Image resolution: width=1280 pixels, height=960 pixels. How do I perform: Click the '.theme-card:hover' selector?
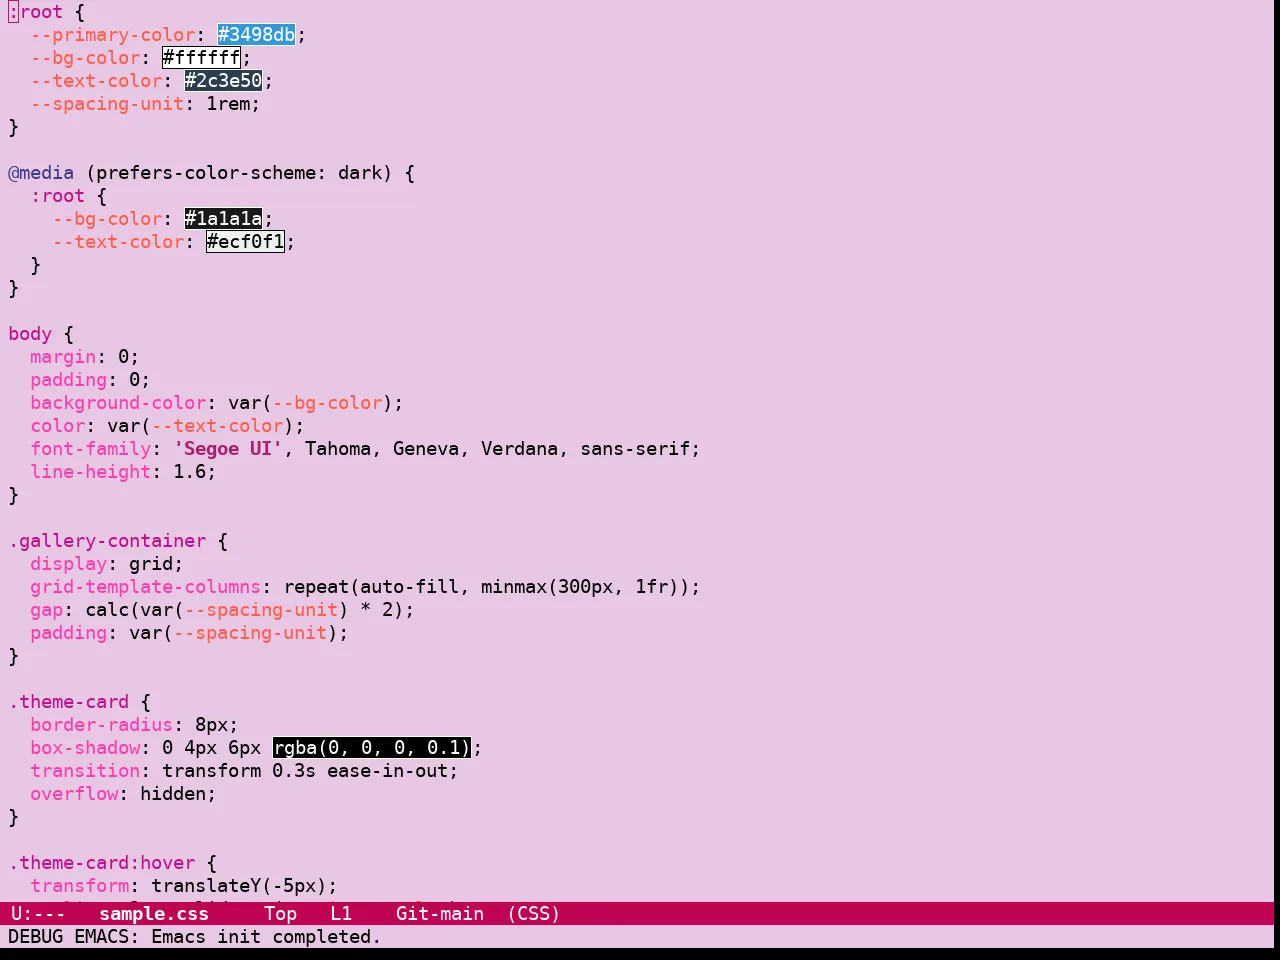[x=102, y=863]
